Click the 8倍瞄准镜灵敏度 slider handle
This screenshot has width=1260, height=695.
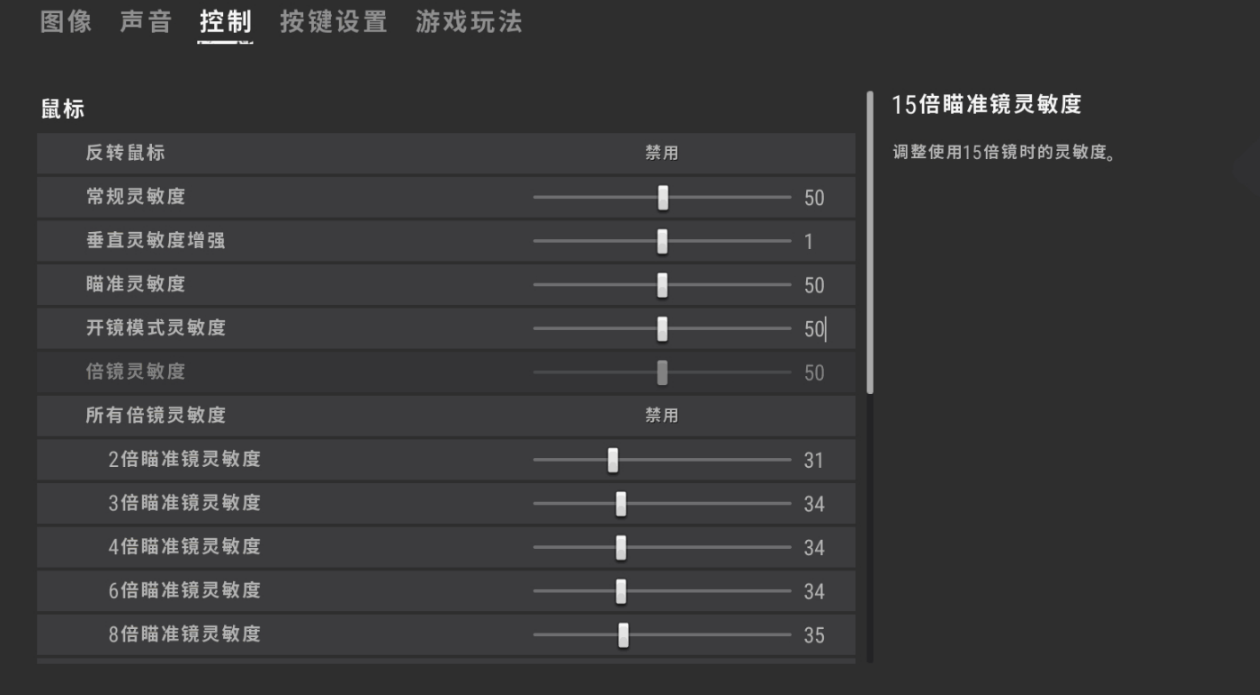623,634
